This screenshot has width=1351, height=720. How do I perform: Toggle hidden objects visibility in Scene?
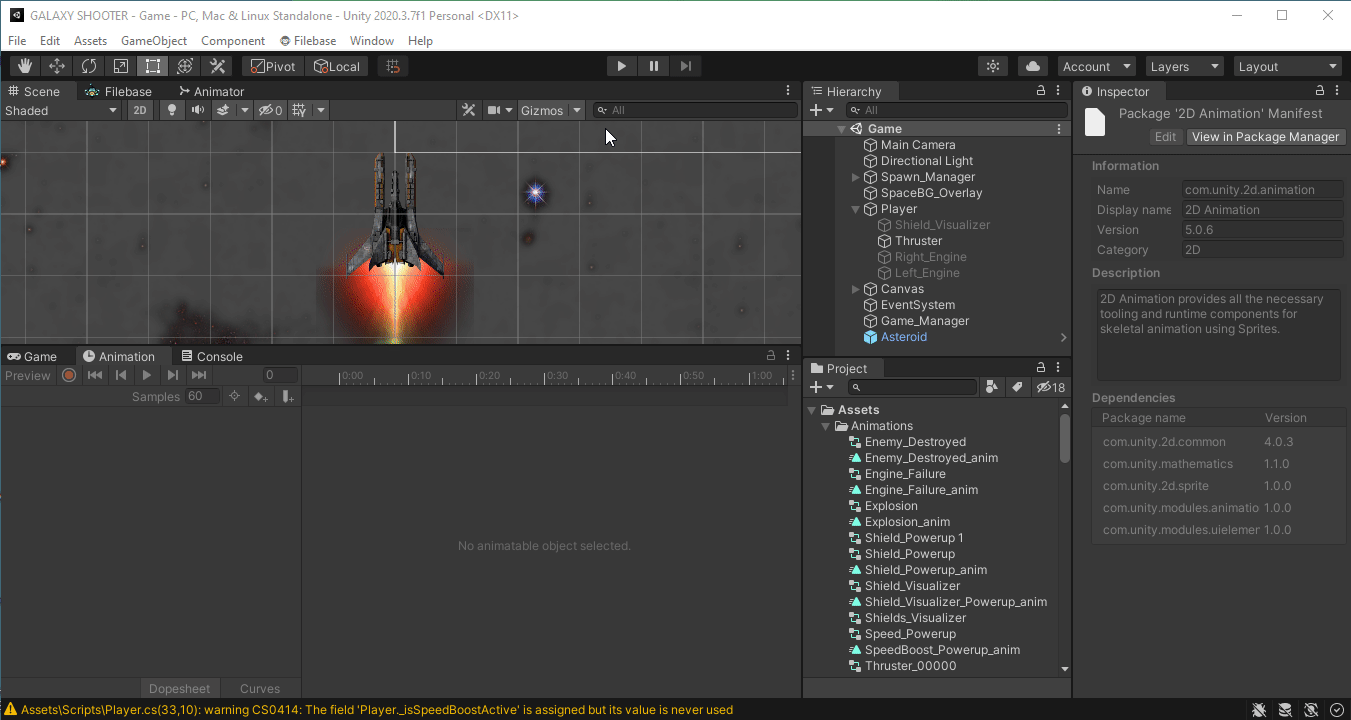270,110
